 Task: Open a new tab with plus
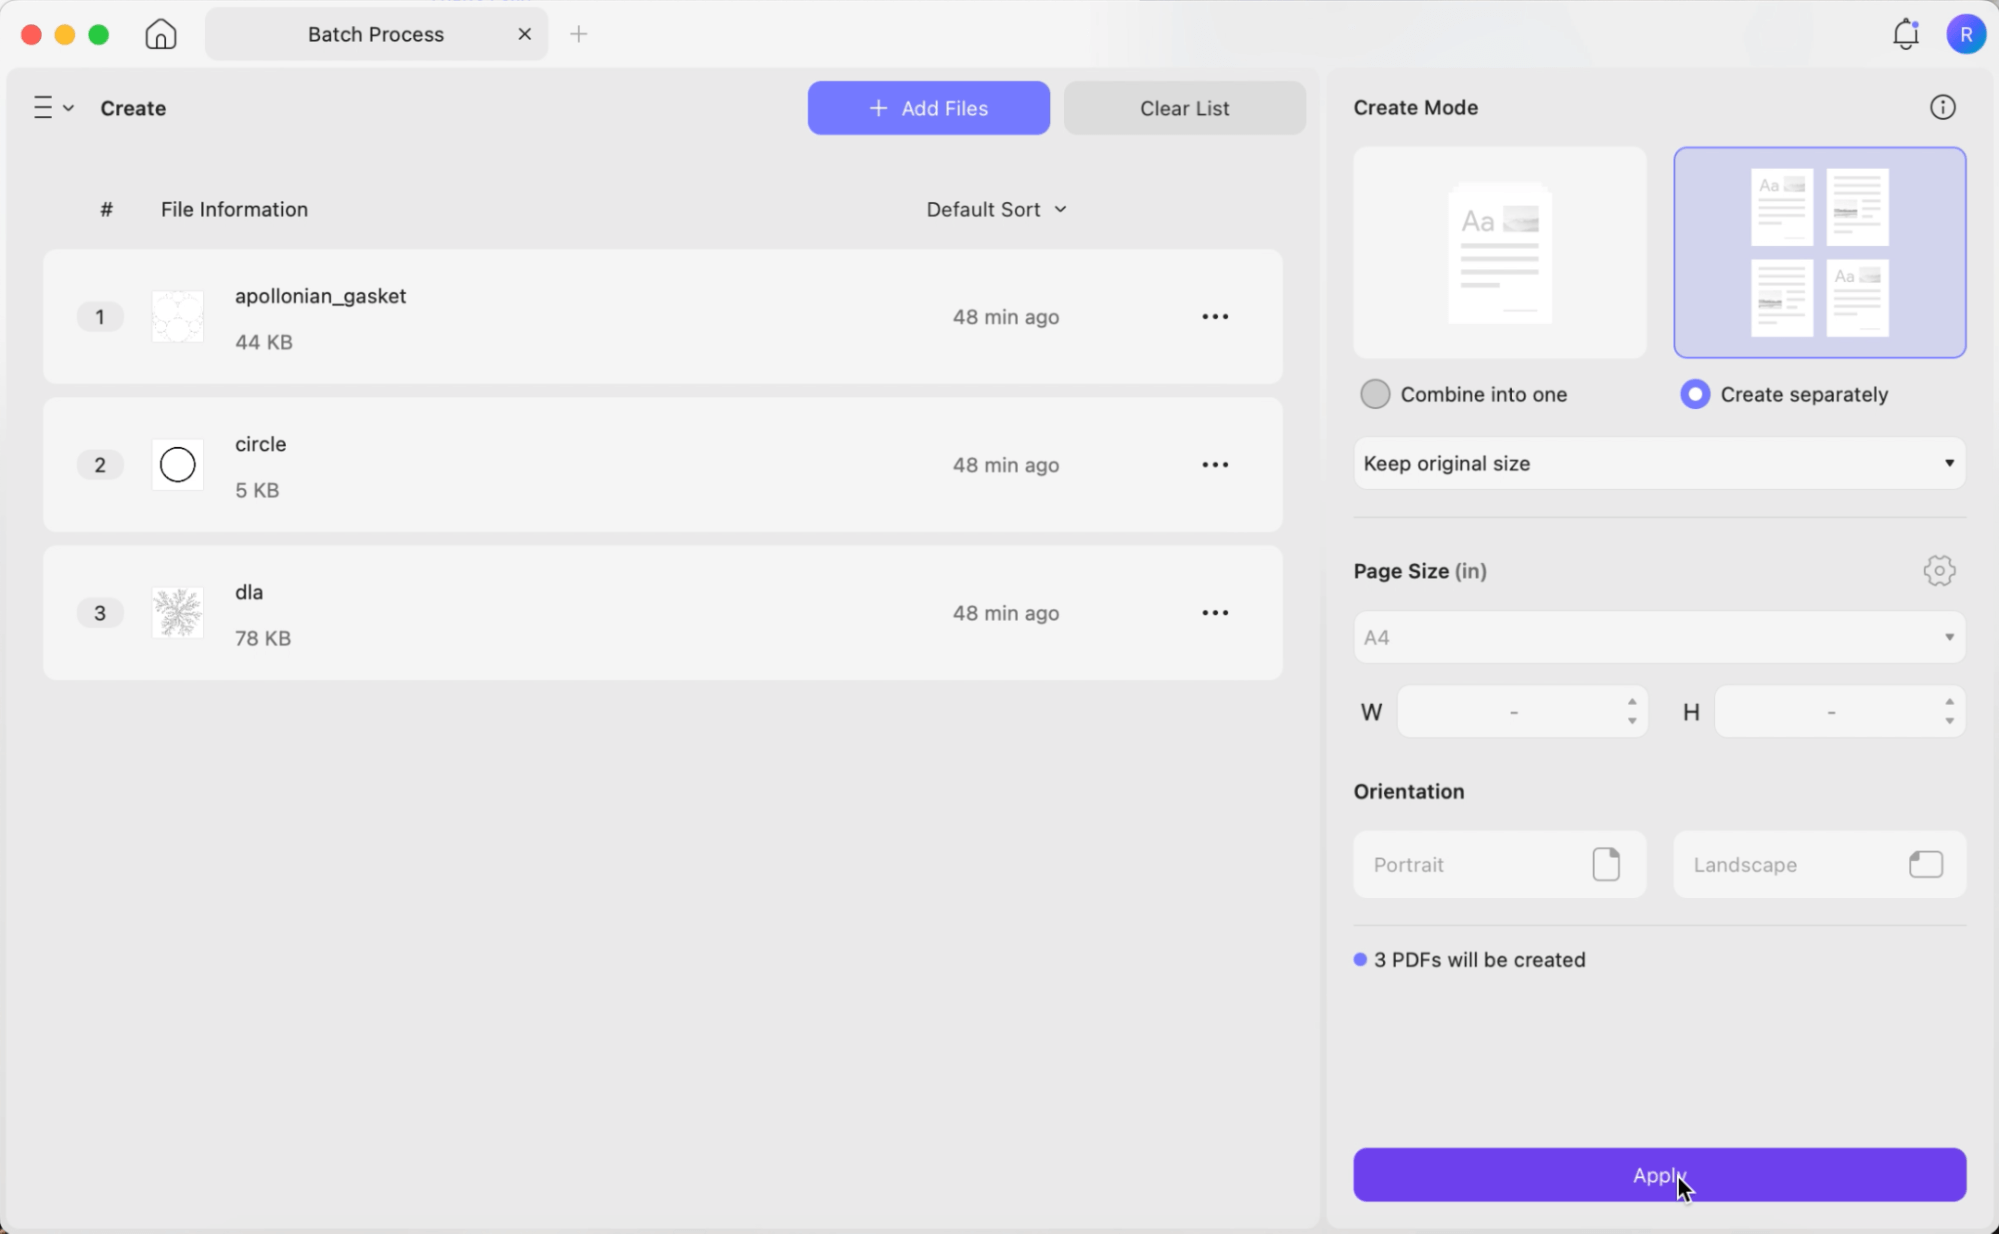[x=578, y=34]
